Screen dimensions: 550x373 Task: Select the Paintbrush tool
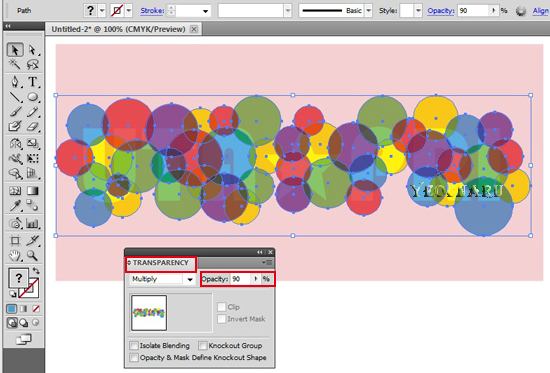tap(15, 112)
